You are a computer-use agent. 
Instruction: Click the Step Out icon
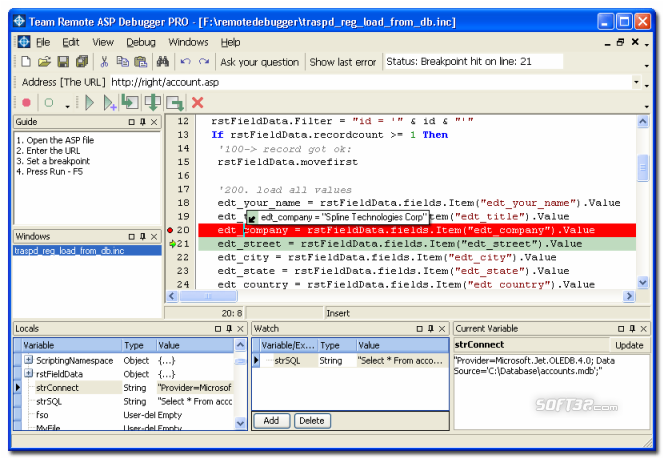(x=174, y=103)
